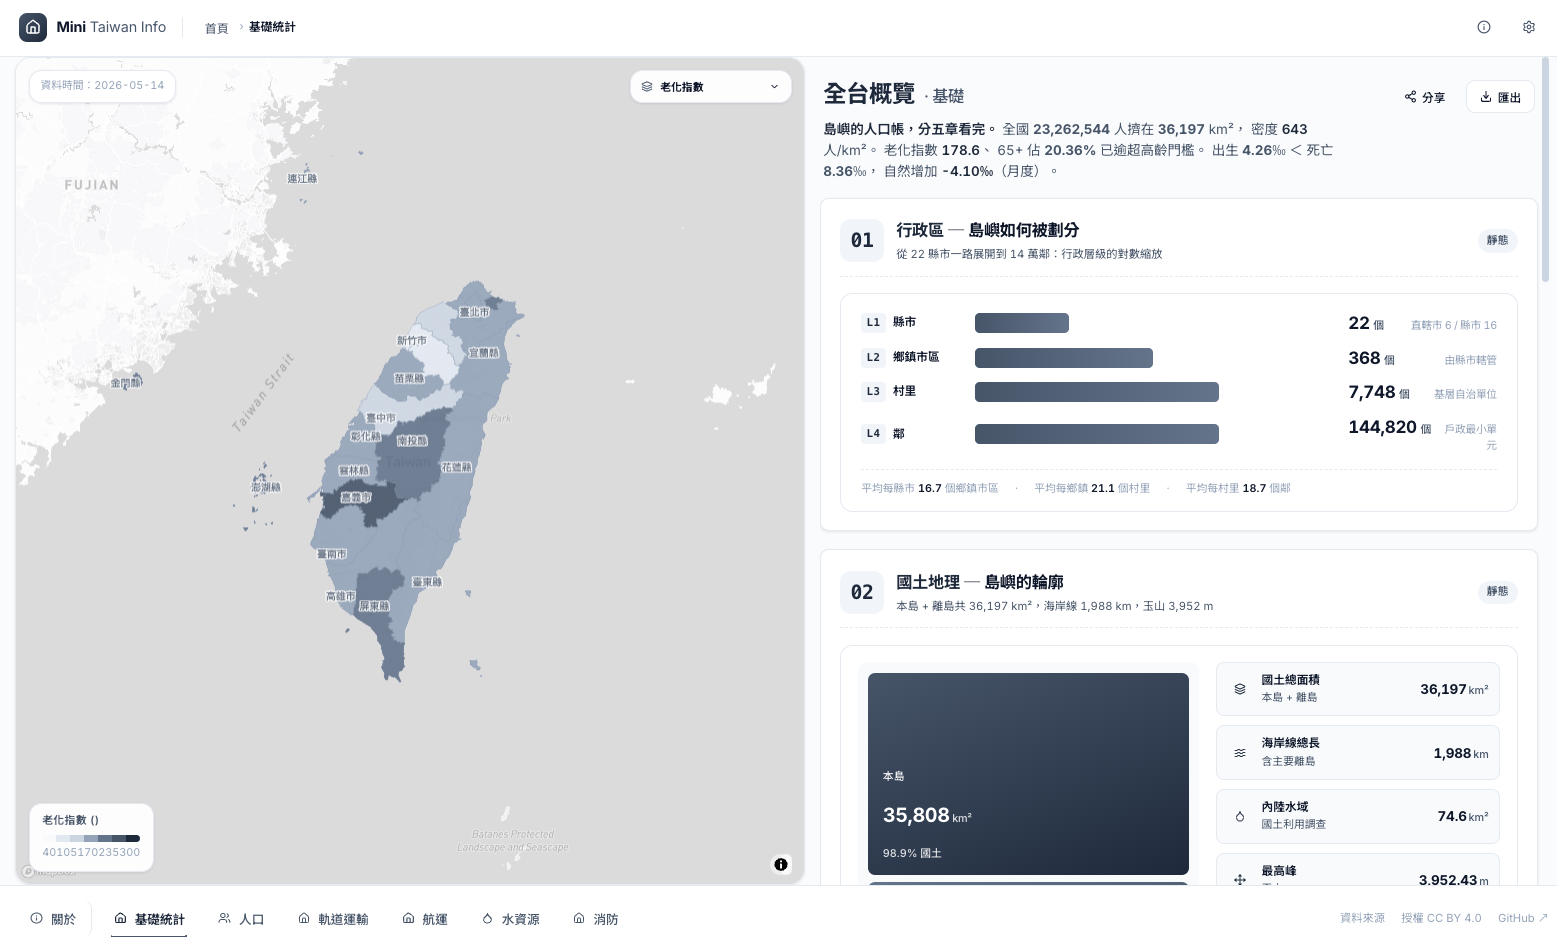This screenshot has width=1557, height=945.
Task: Click the 02 國土地理 section heading
Action: (979, 582)
